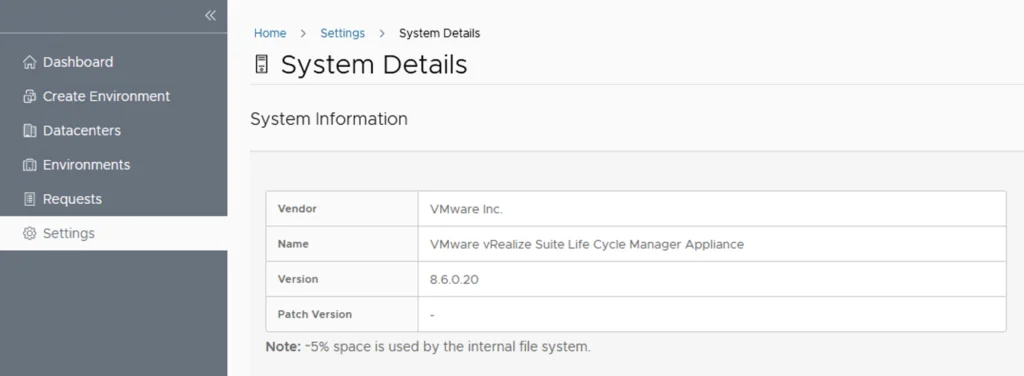Click the System Details page heading
The height and width of the screenshot is (376, 1024).
pyautogui.click(x=374, y=65)
